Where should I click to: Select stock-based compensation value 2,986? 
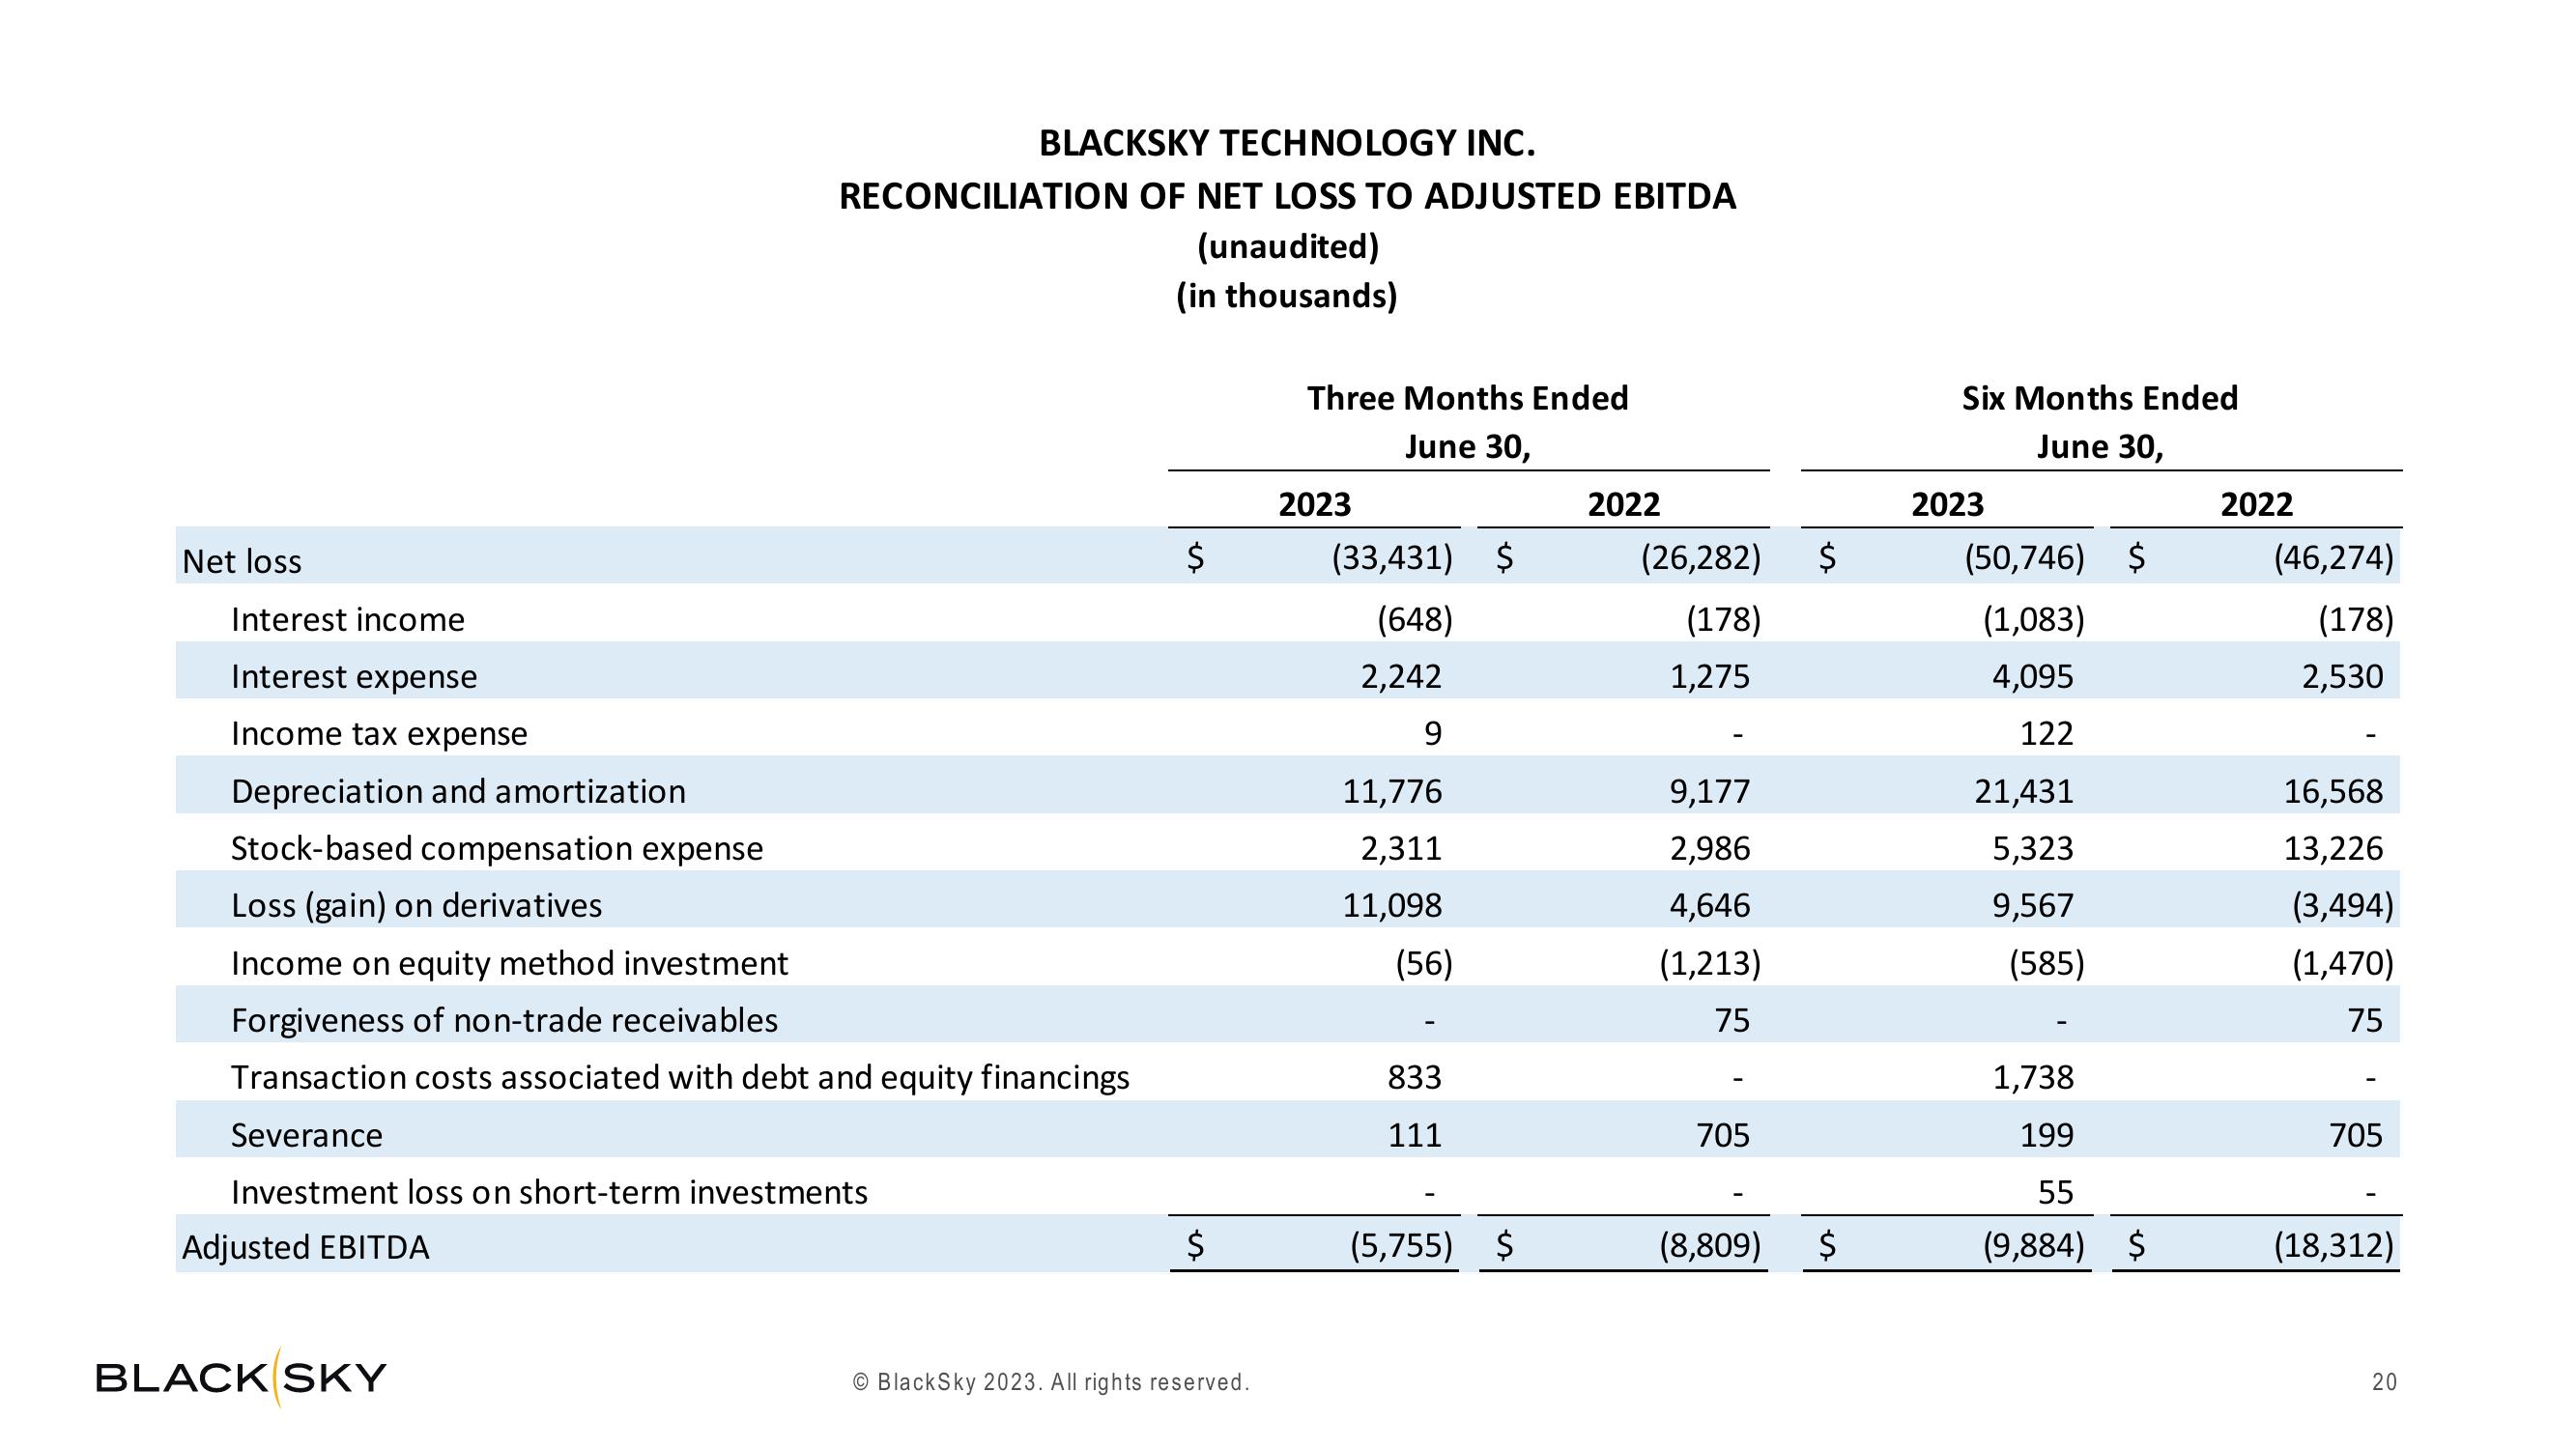[x=1710, y=849]
